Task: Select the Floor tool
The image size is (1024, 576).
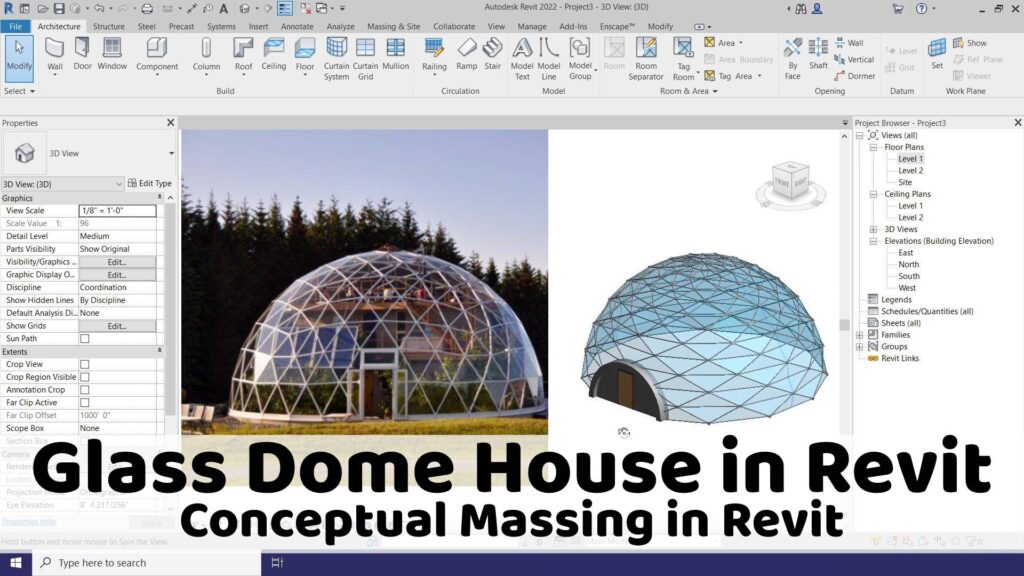Action: pyautogui.click(x=305, y=55)
